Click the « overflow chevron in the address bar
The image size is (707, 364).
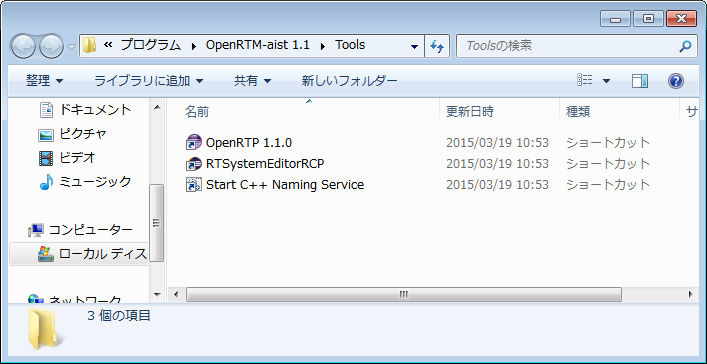[x=108, y=46]
